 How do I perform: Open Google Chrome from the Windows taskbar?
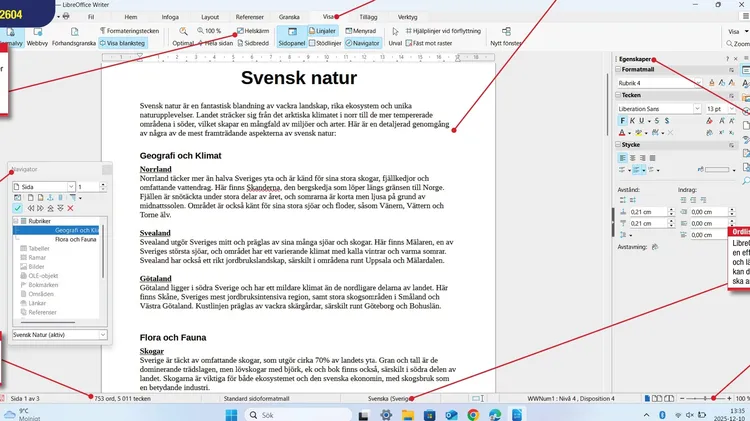coord(472,413)
